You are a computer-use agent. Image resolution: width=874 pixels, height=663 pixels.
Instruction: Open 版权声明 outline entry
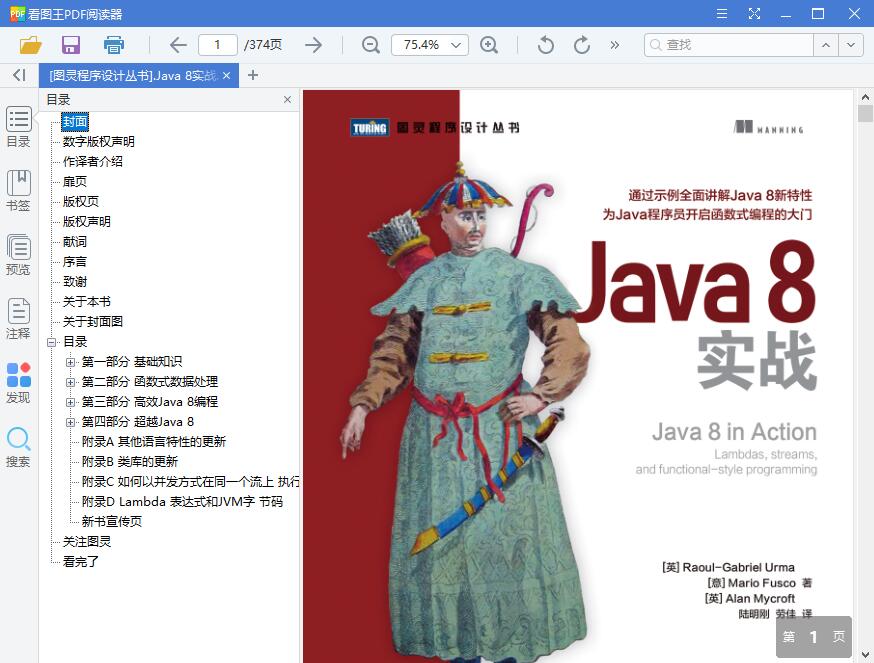[x=86, y=222]
